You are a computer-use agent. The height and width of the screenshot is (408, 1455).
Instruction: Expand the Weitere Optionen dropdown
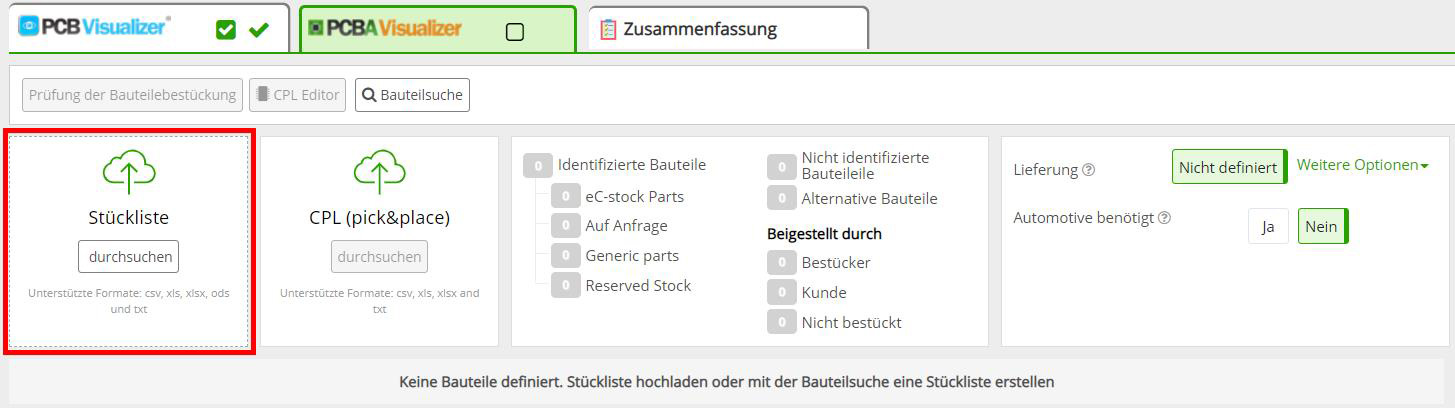coord(1362,165)
